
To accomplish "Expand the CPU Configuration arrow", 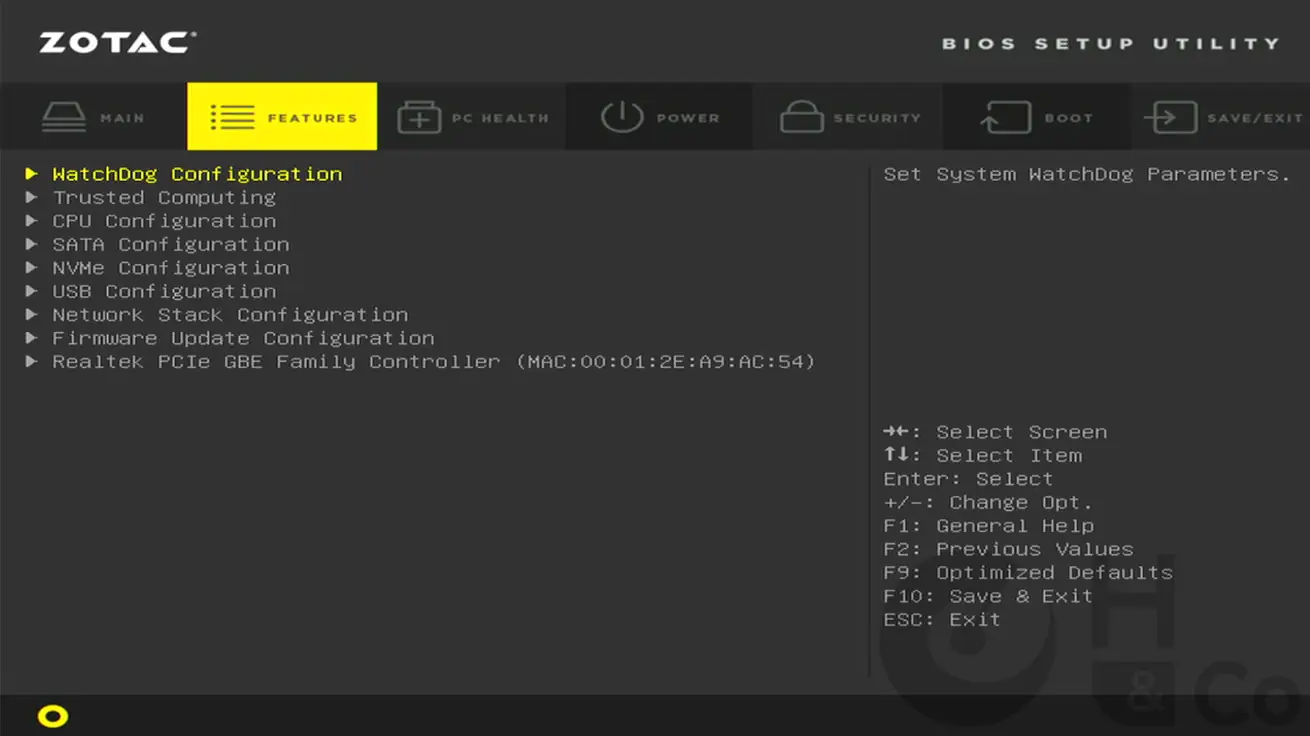I will click(32, 221).
